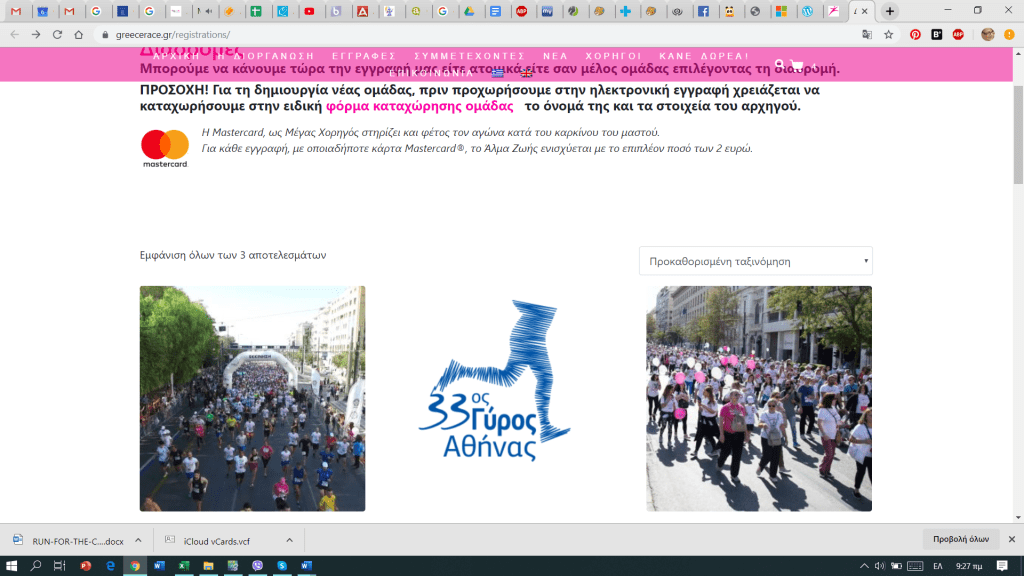1024x576 pixels.
Task: Click the translate page icon
Action: coord(867,34)
